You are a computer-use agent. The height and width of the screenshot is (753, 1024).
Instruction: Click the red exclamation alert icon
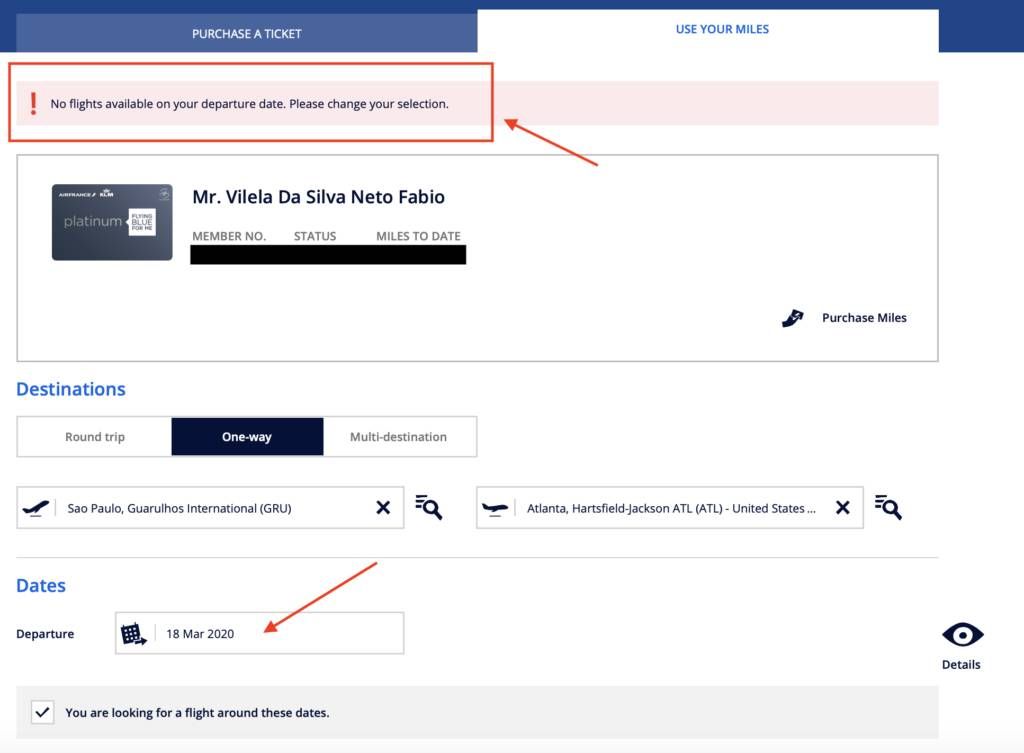tap(33, 104)
